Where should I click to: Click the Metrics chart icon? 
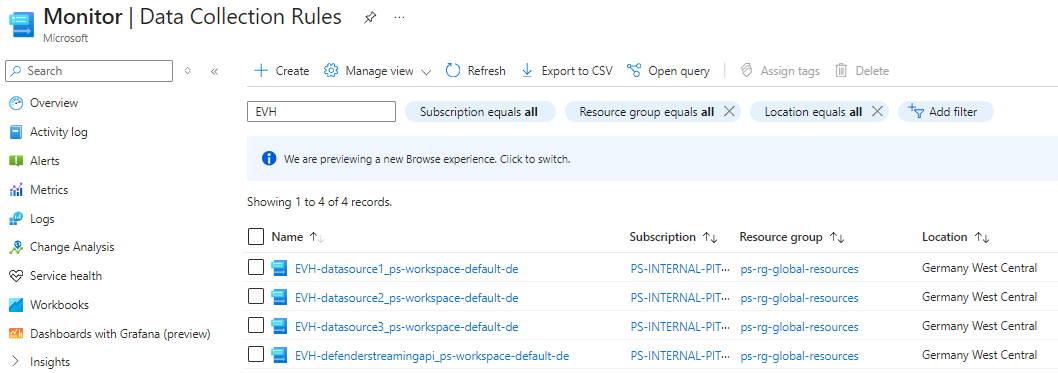coord(16,190)
